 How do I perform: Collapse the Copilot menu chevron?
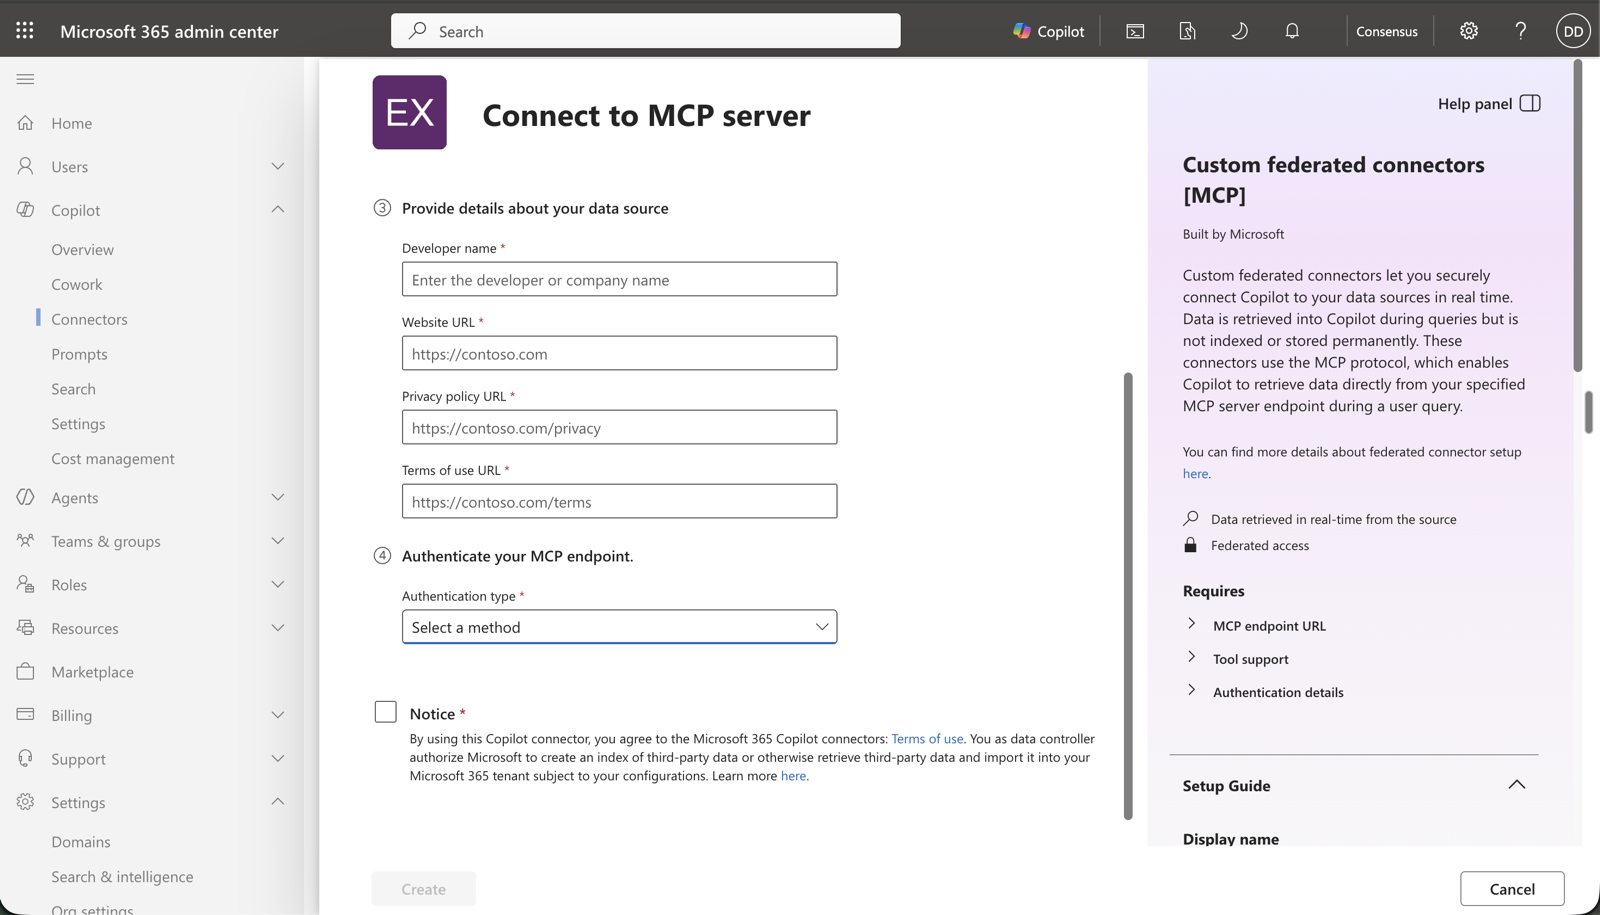(278, 209)
